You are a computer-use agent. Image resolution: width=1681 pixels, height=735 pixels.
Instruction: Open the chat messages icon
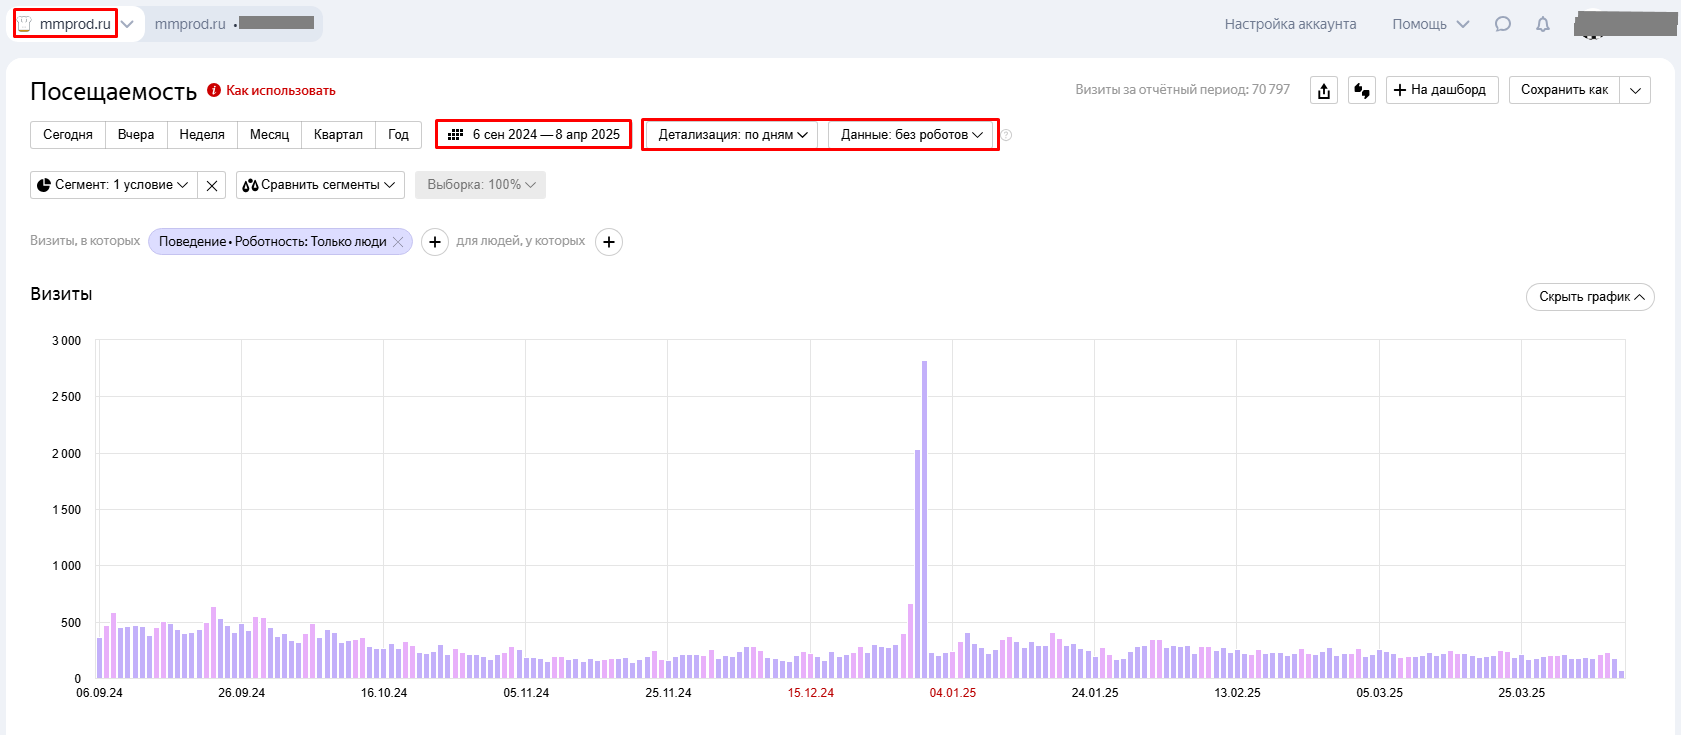(x=1503, y=24)
